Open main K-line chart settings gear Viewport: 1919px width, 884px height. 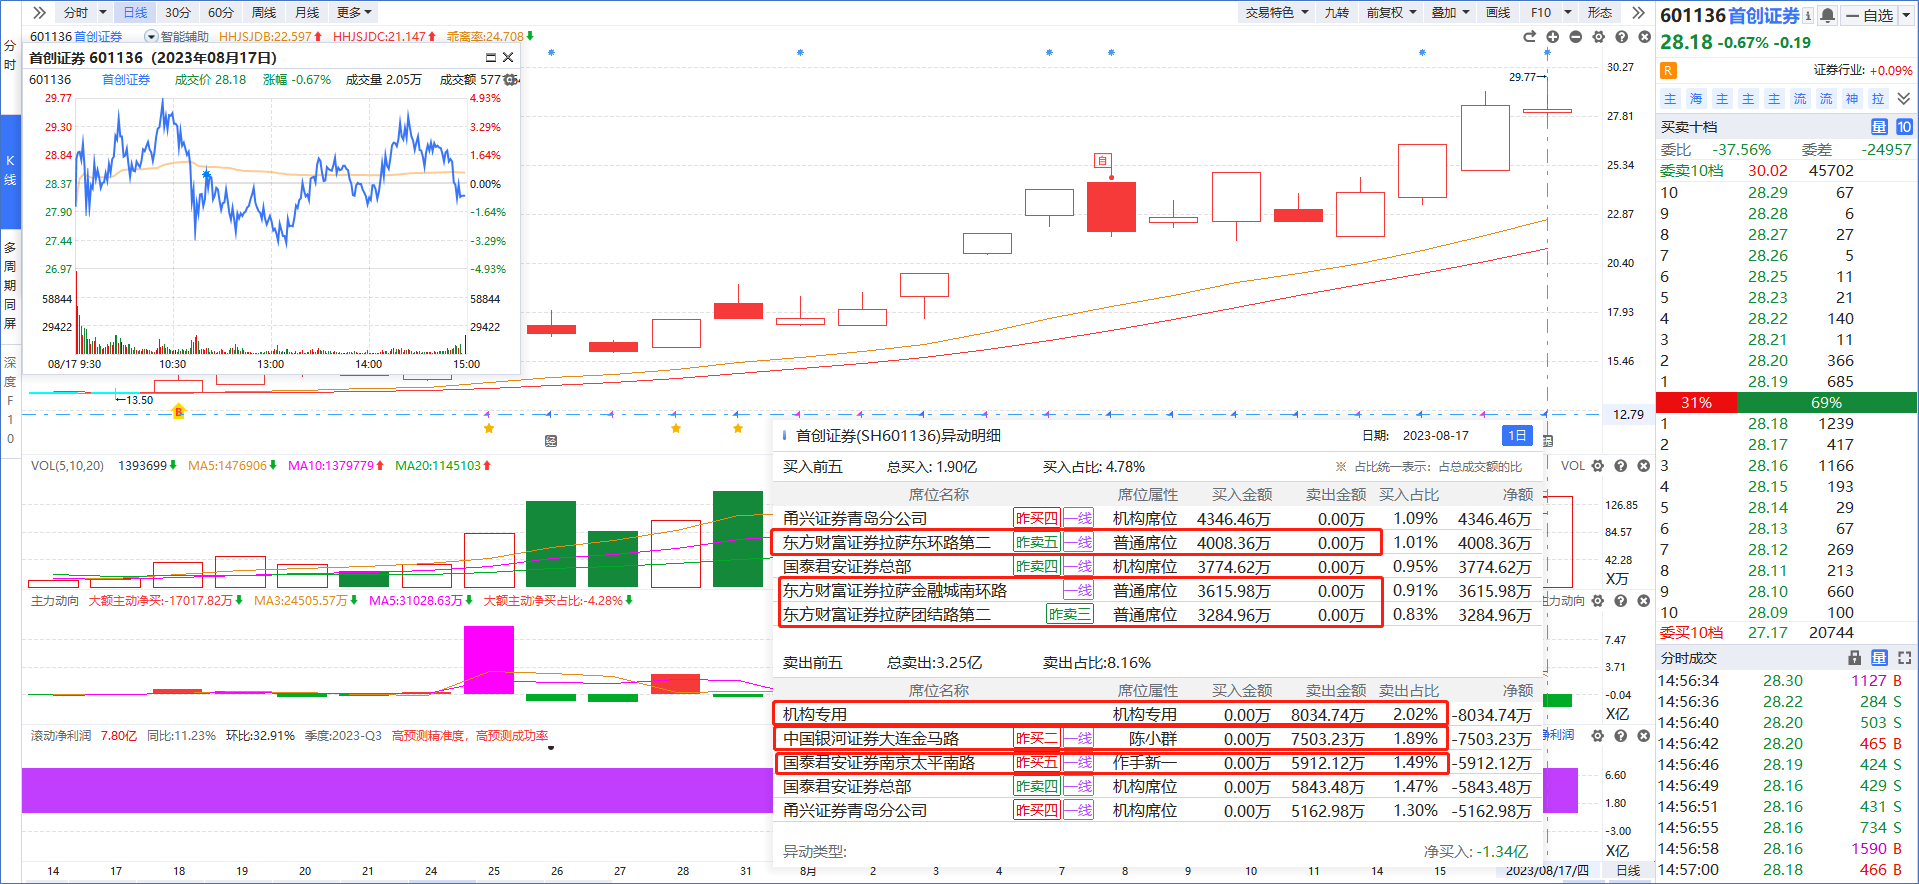click(1599, 37)
